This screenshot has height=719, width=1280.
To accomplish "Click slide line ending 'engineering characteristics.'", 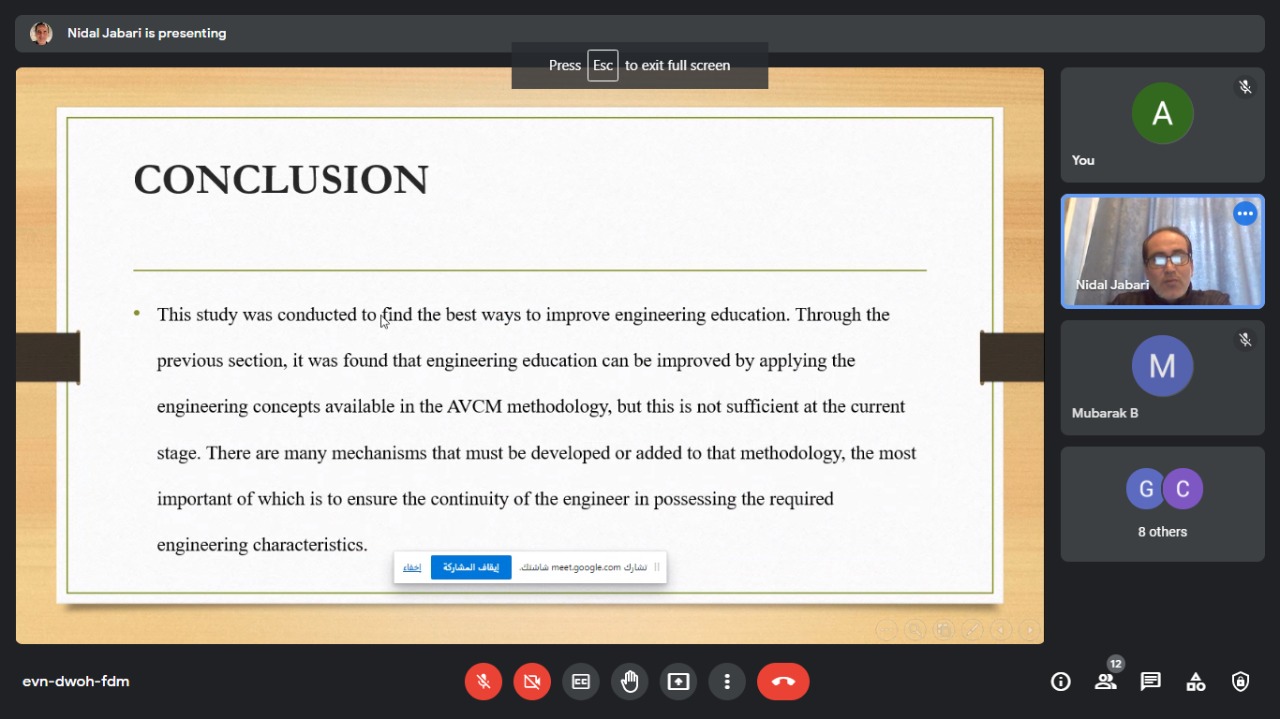I will tap(262, 545).
